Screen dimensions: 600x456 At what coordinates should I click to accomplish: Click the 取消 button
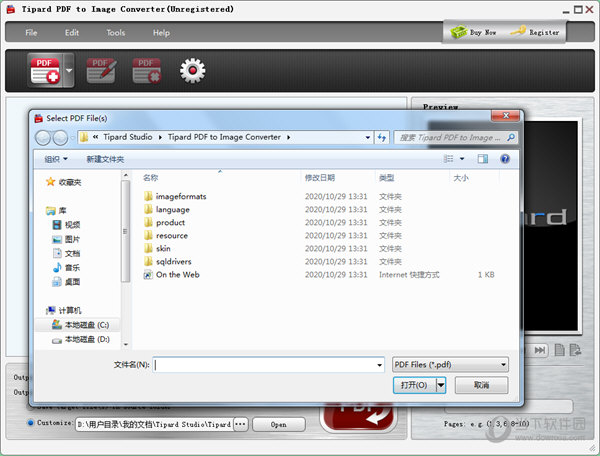[x=481, y=385]
